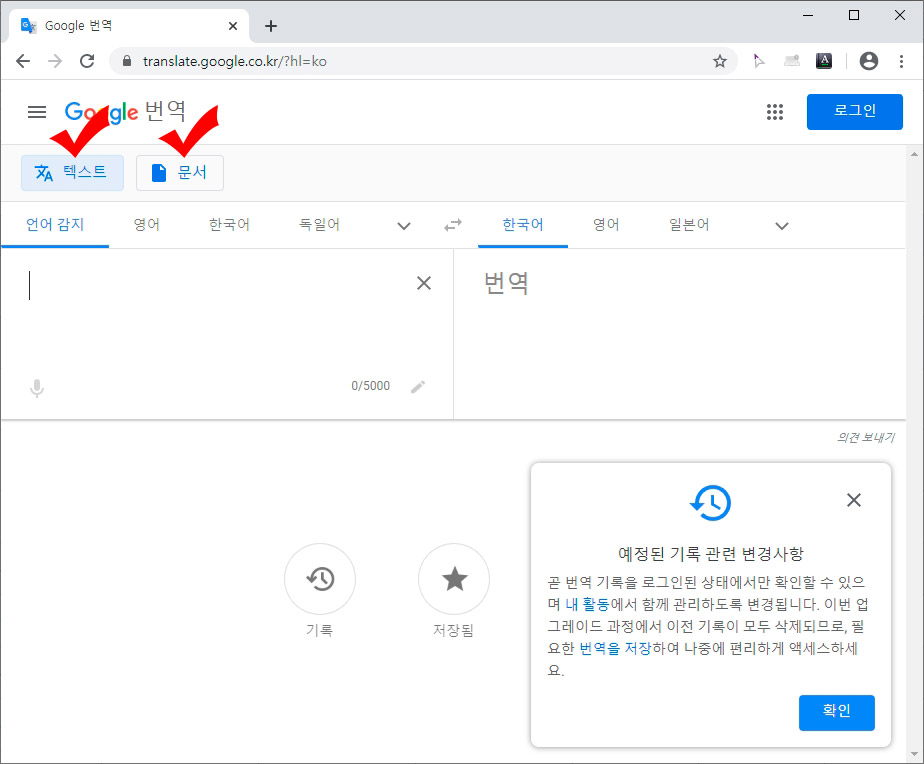Click scrollbar down arrow
Screen dimensions: 924x764
coord(914,754)
